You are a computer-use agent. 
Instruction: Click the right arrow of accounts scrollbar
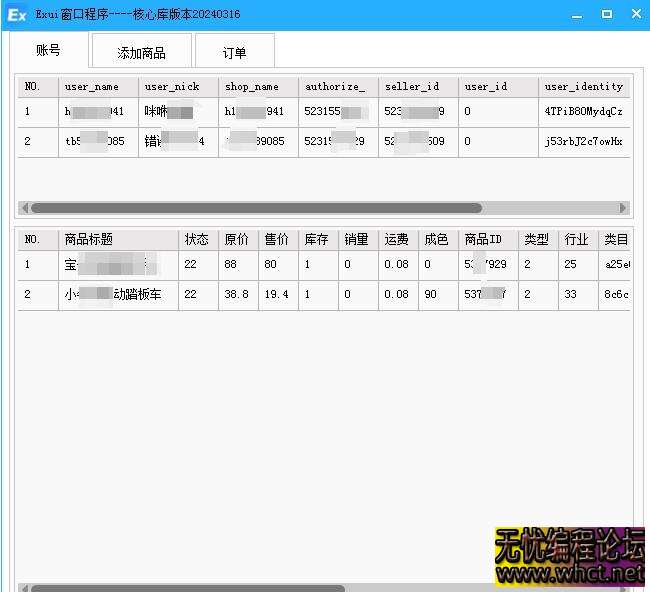(623, 208)
